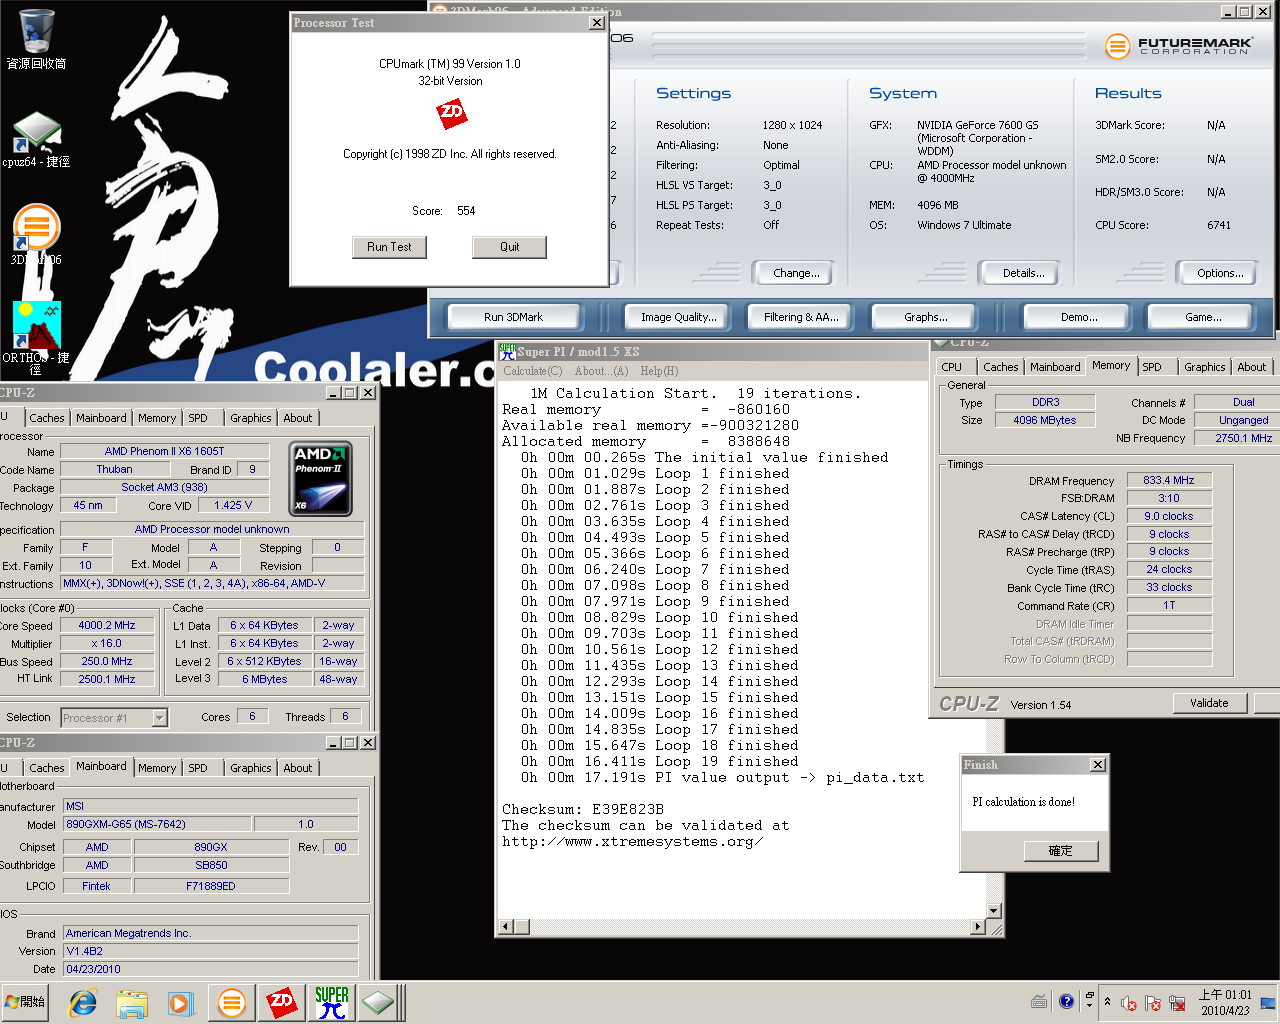Click the show desktop icon beside the clock
Screen dimensions: 1280x1024
pyautogui.click(x=1268, y=1002)
